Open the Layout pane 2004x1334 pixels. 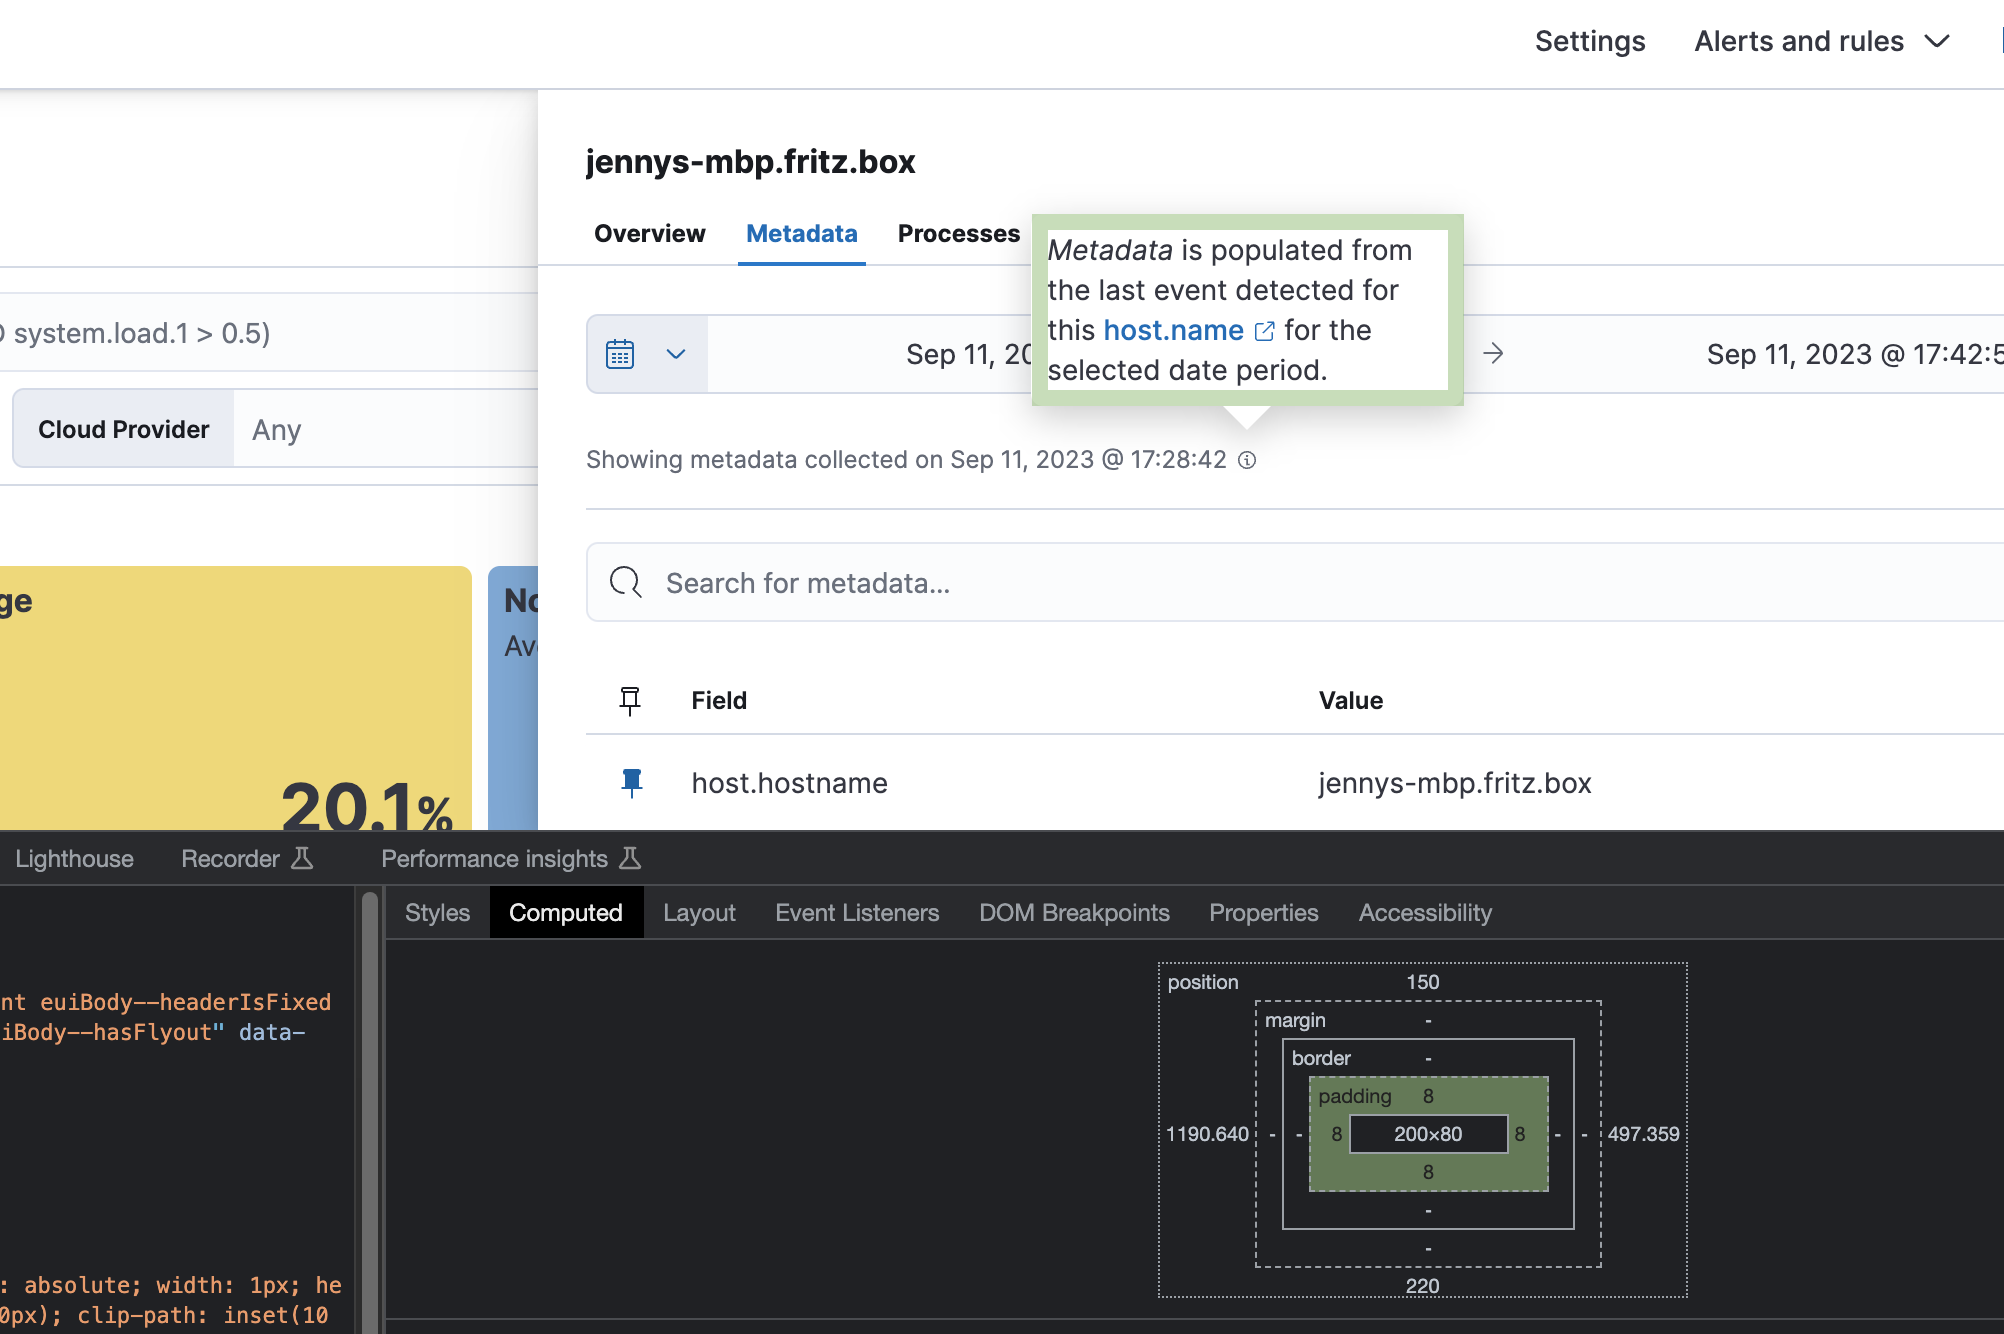pyautogui.click(x=699, y=912)
